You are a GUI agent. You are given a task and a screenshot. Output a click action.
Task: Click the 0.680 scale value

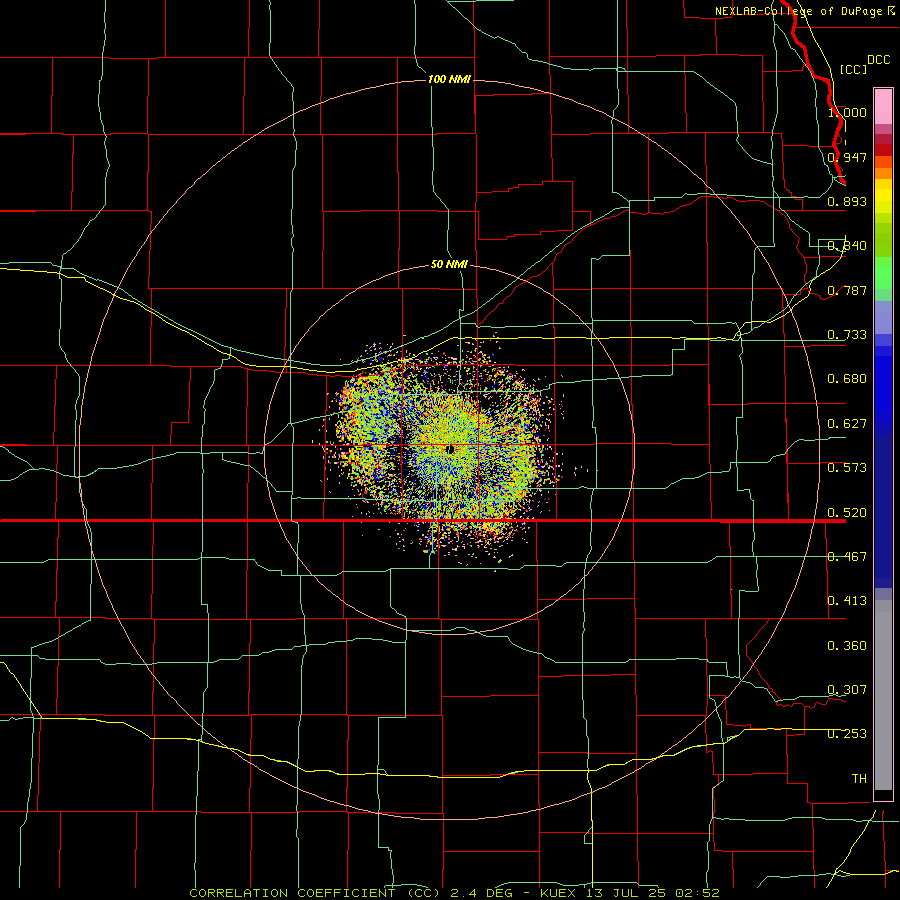(x=847, y=379)
